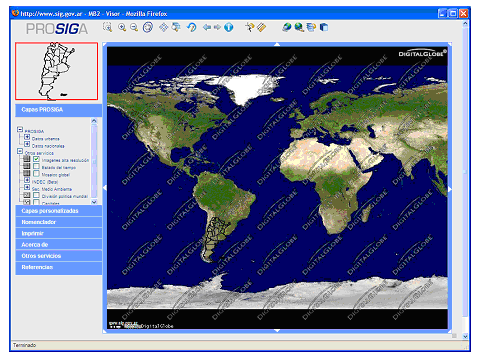Open the Referencias panel
This screenshot has height=360, width=480.
point(58,268)
